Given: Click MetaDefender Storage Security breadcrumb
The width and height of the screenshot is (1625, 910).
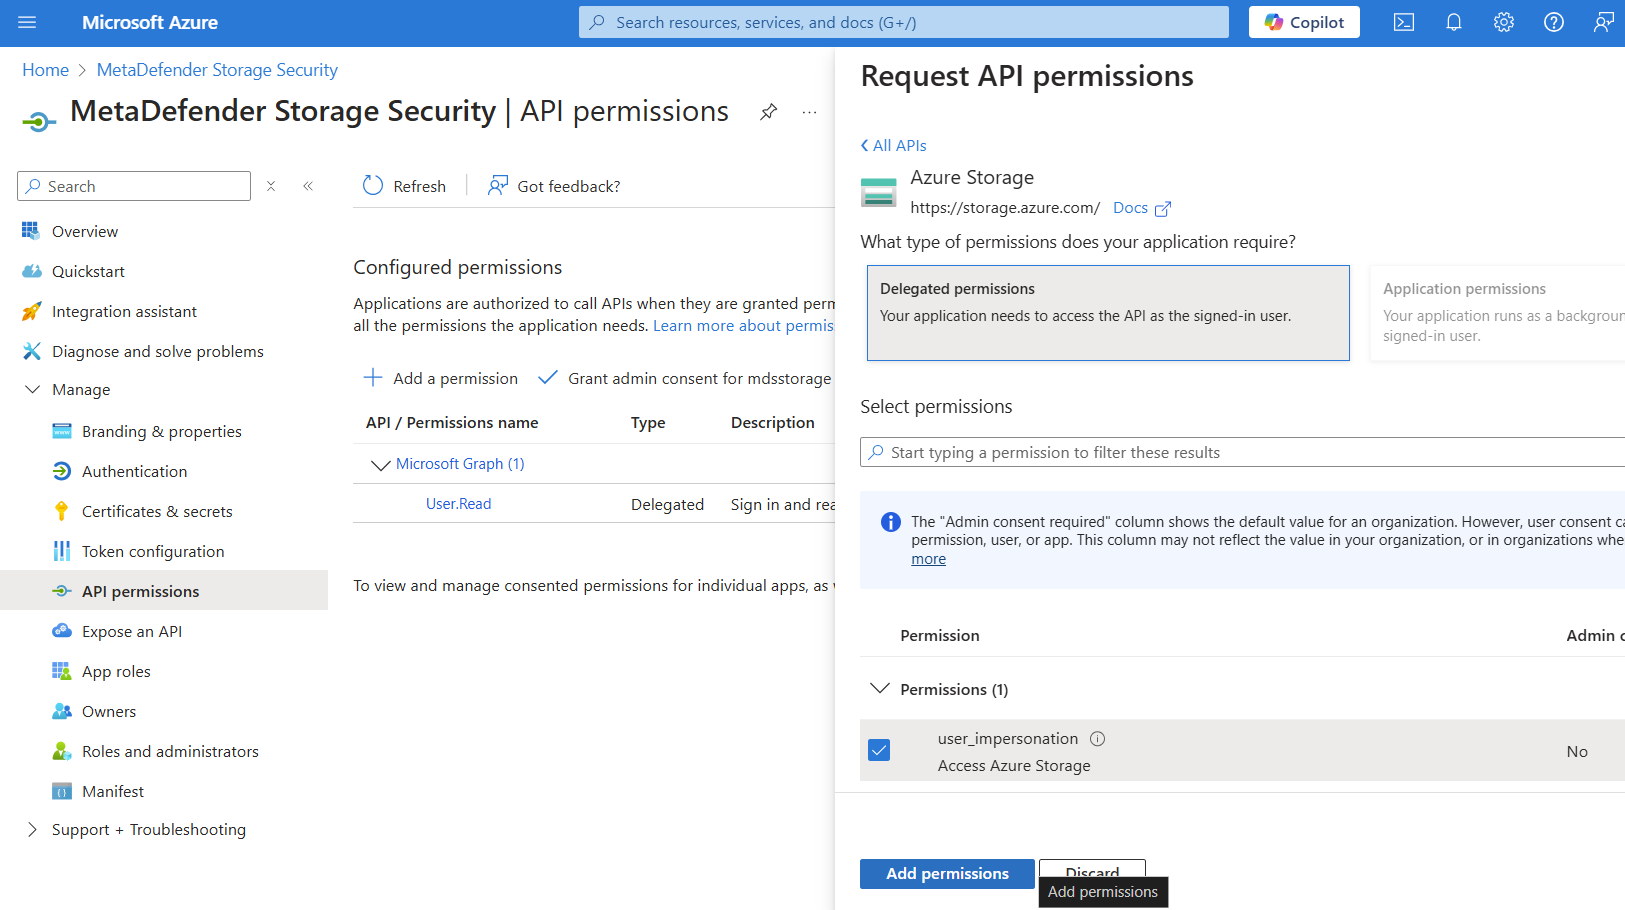Looking at the screenshot, I should pyautogui.click(x=217, y=70).
